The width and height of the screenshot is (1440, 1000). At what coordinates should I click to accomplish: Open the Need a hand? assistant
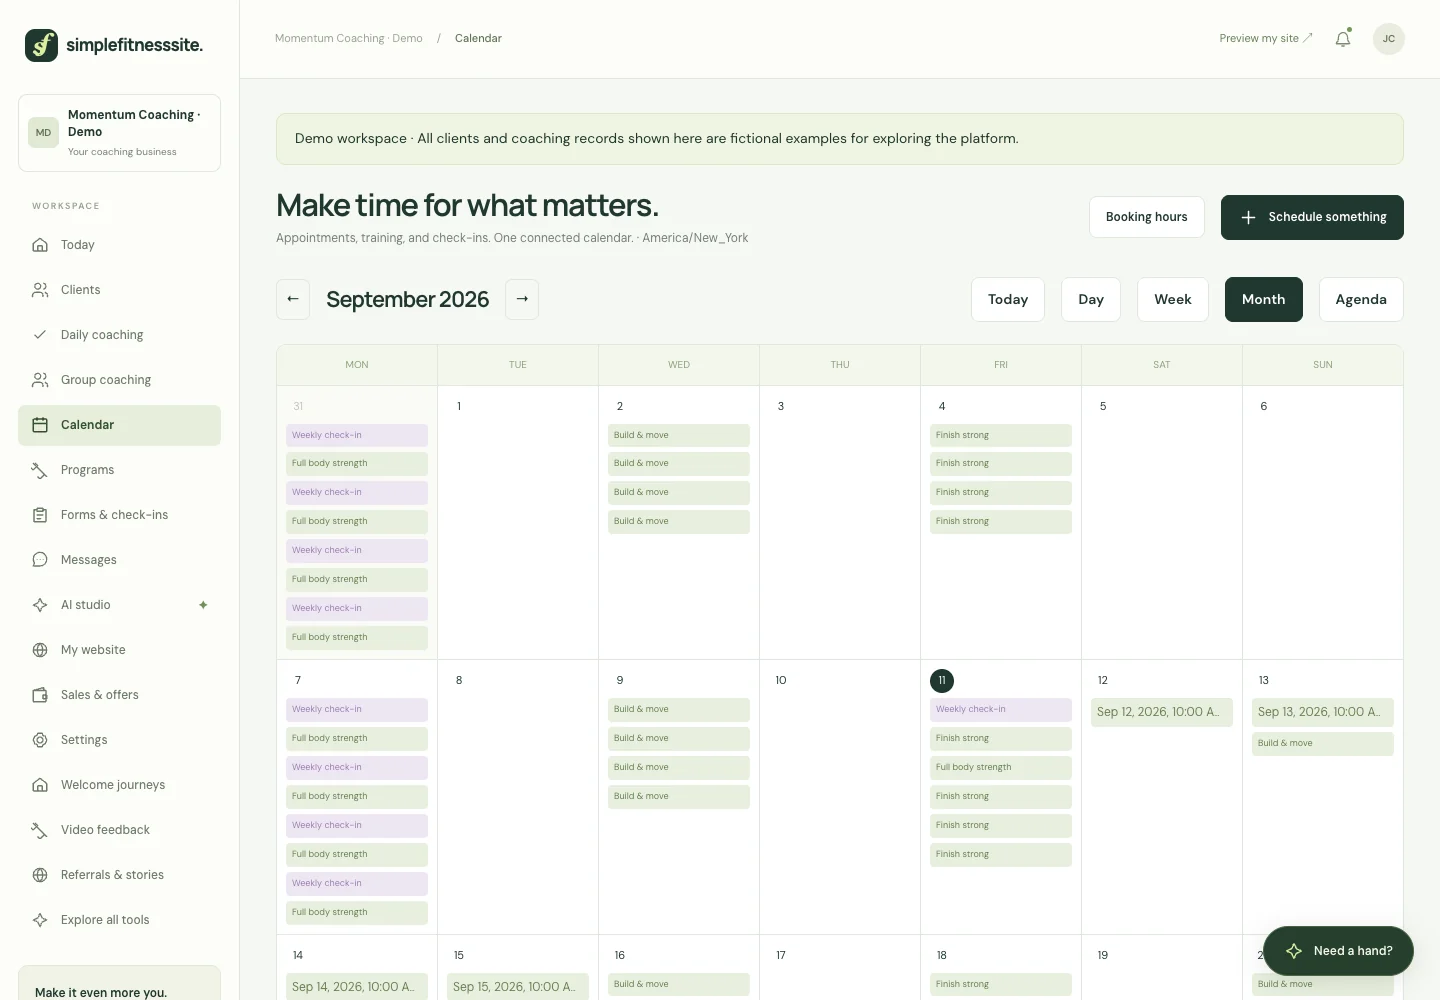(x=1338, y=951)
